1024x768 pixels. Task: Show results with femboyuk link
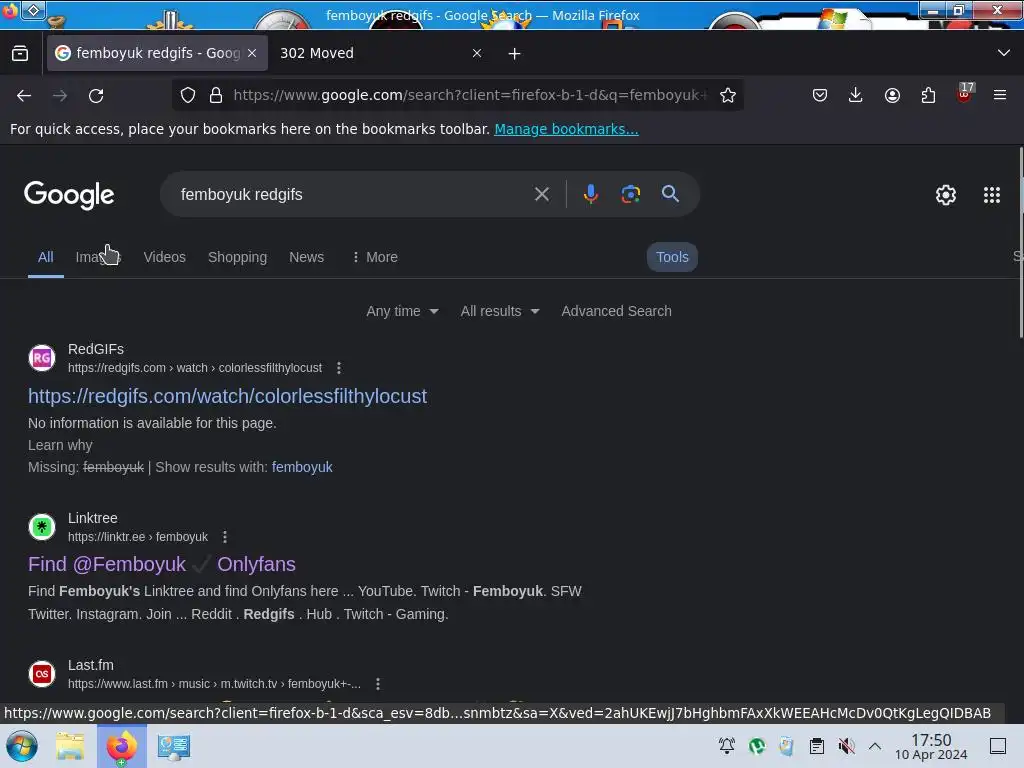coord(302,468)
